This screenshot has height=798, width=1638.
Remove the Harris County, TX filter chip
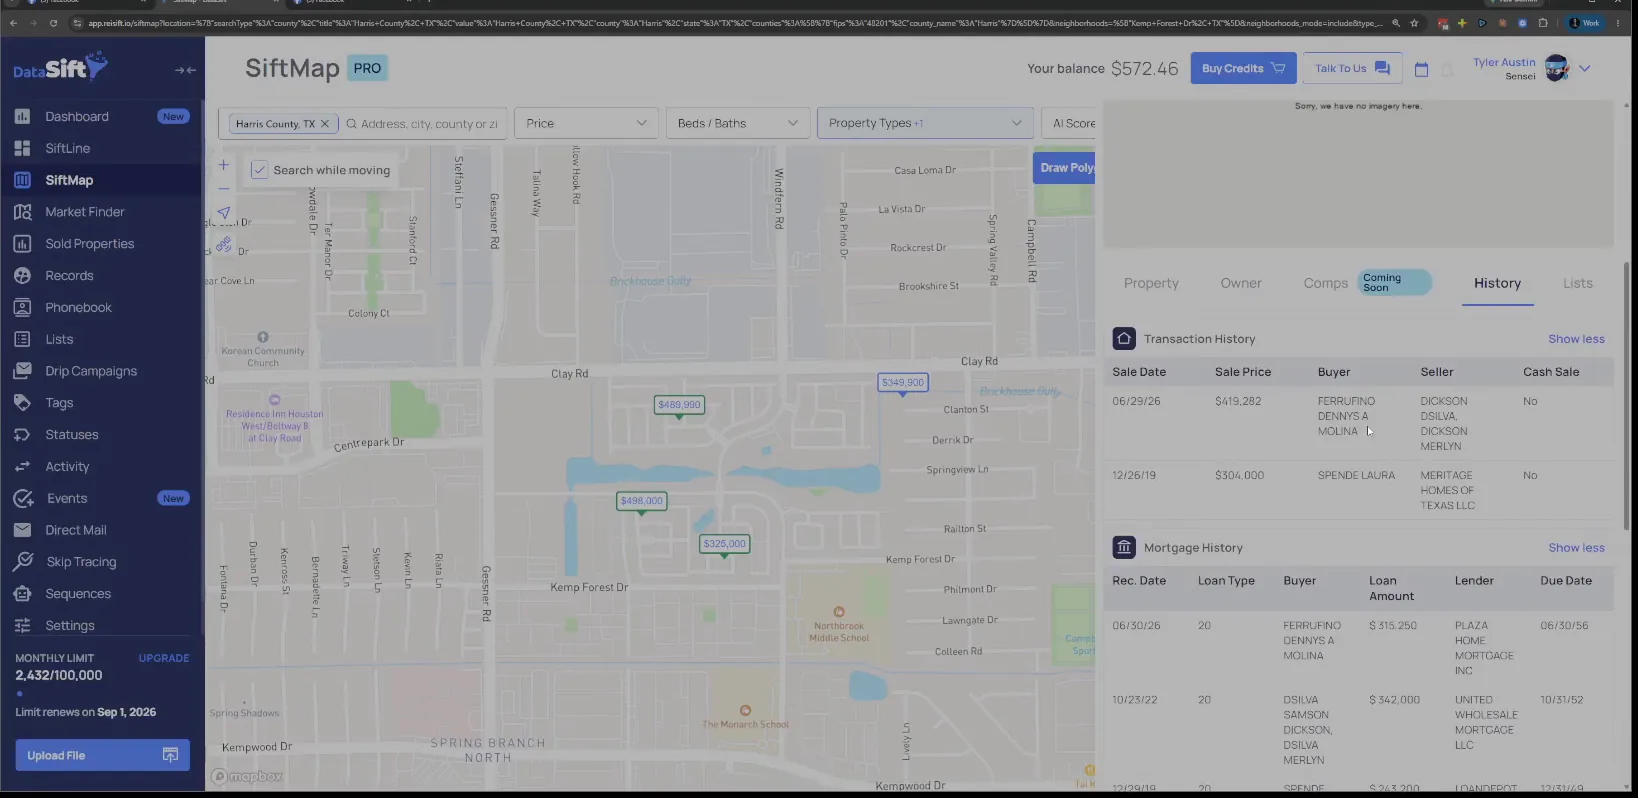coord(325,124)
